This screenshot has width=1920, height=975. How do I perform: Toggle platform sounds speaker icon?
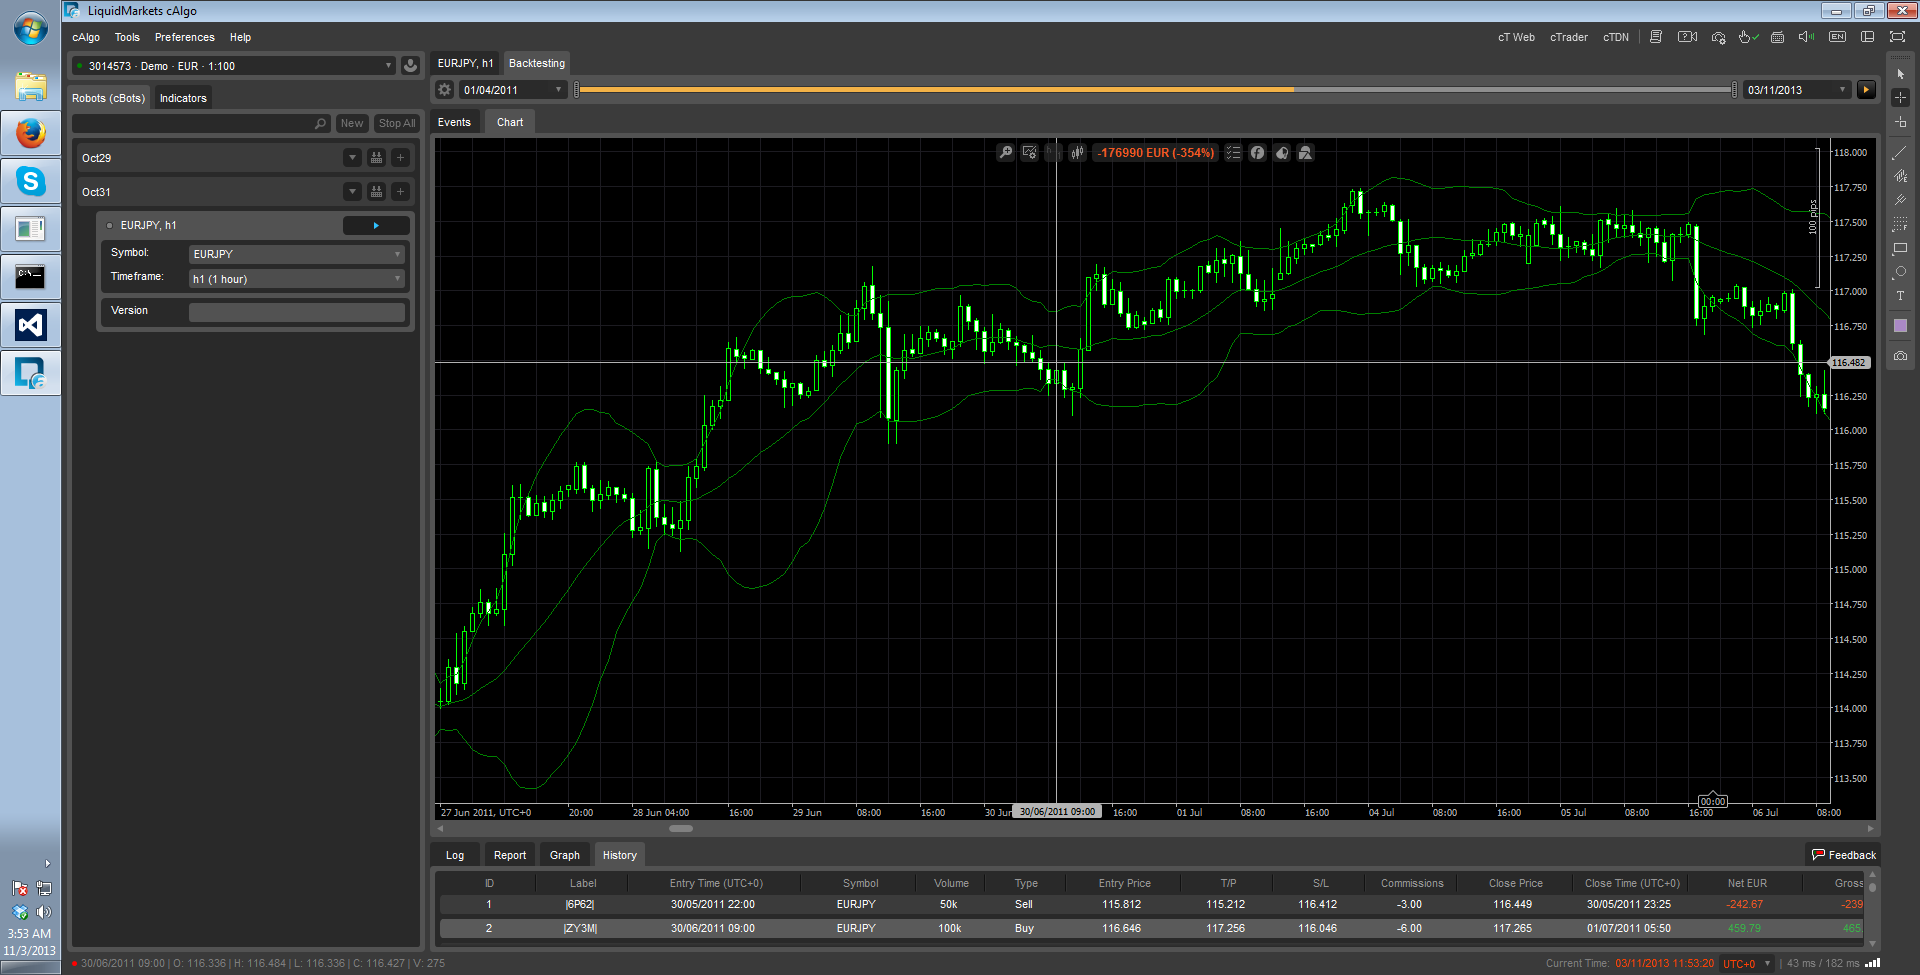click(1806, 37)
